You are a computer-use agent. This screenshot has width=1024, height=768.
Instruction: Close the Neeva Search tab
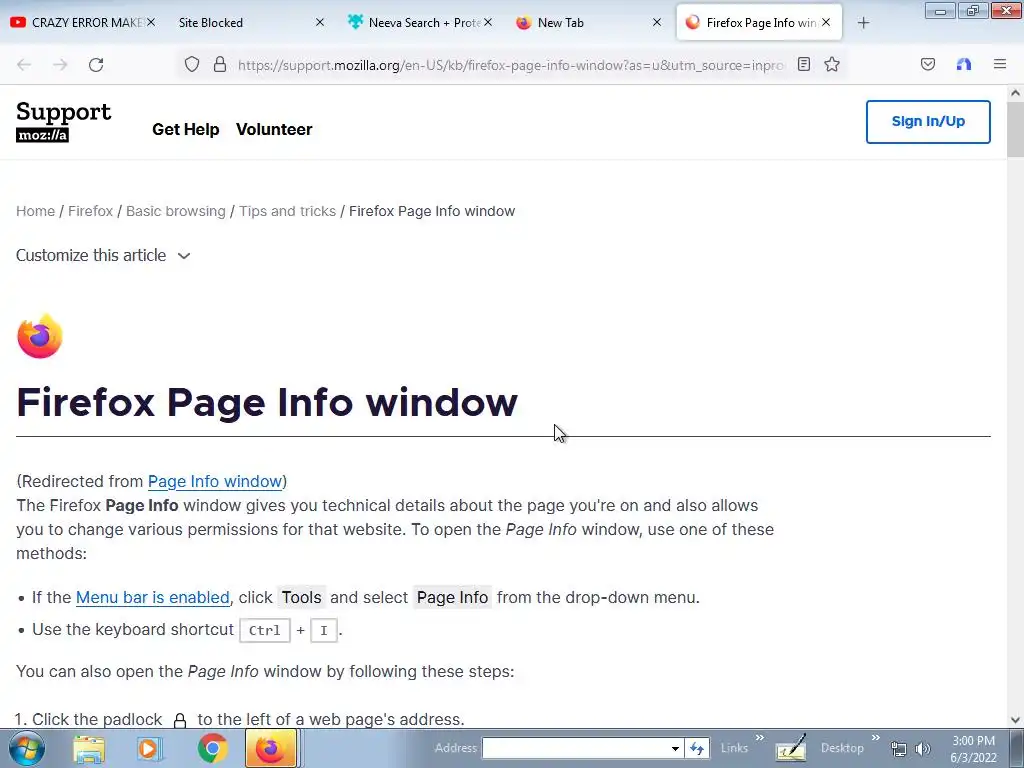[x=488, y=22]
